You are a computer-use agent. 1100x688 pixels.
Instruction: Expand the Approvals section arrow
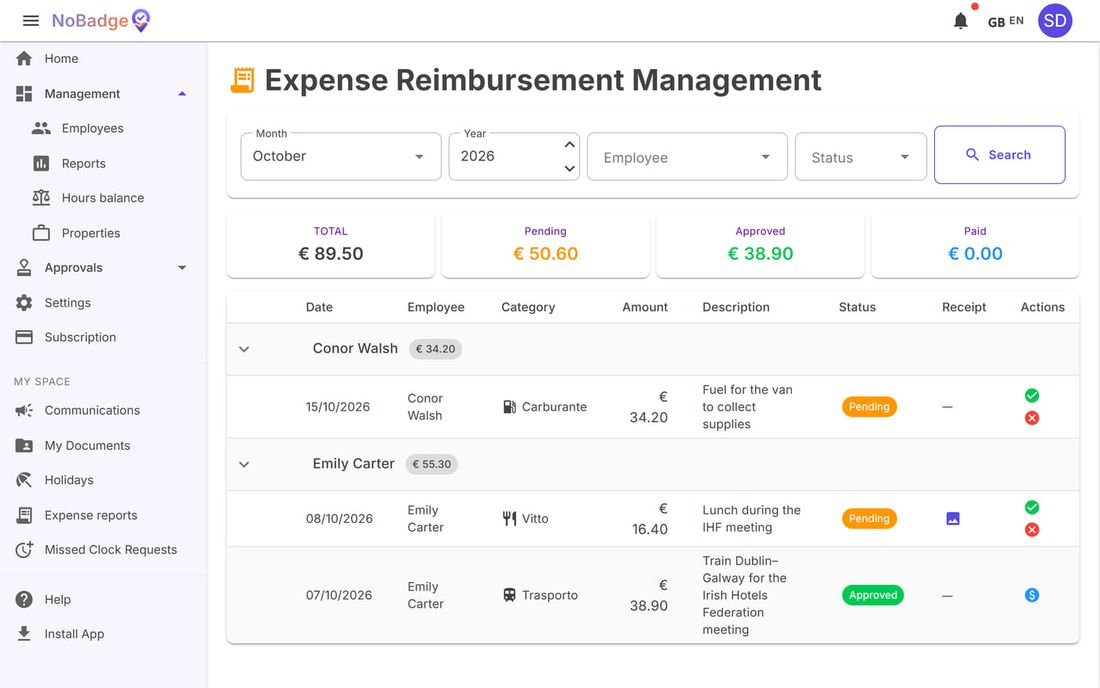182,268
